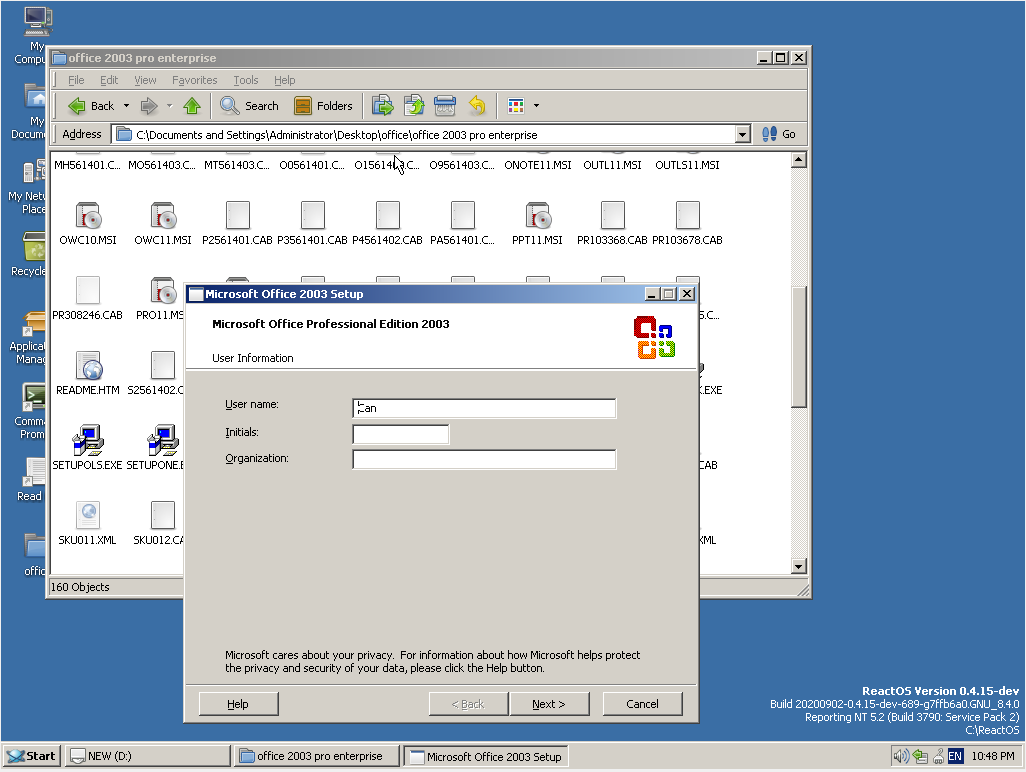The height and width of the screenshot is (772, 1026).
Task: Cancel the Office 2003 setup
Action: 642,704
